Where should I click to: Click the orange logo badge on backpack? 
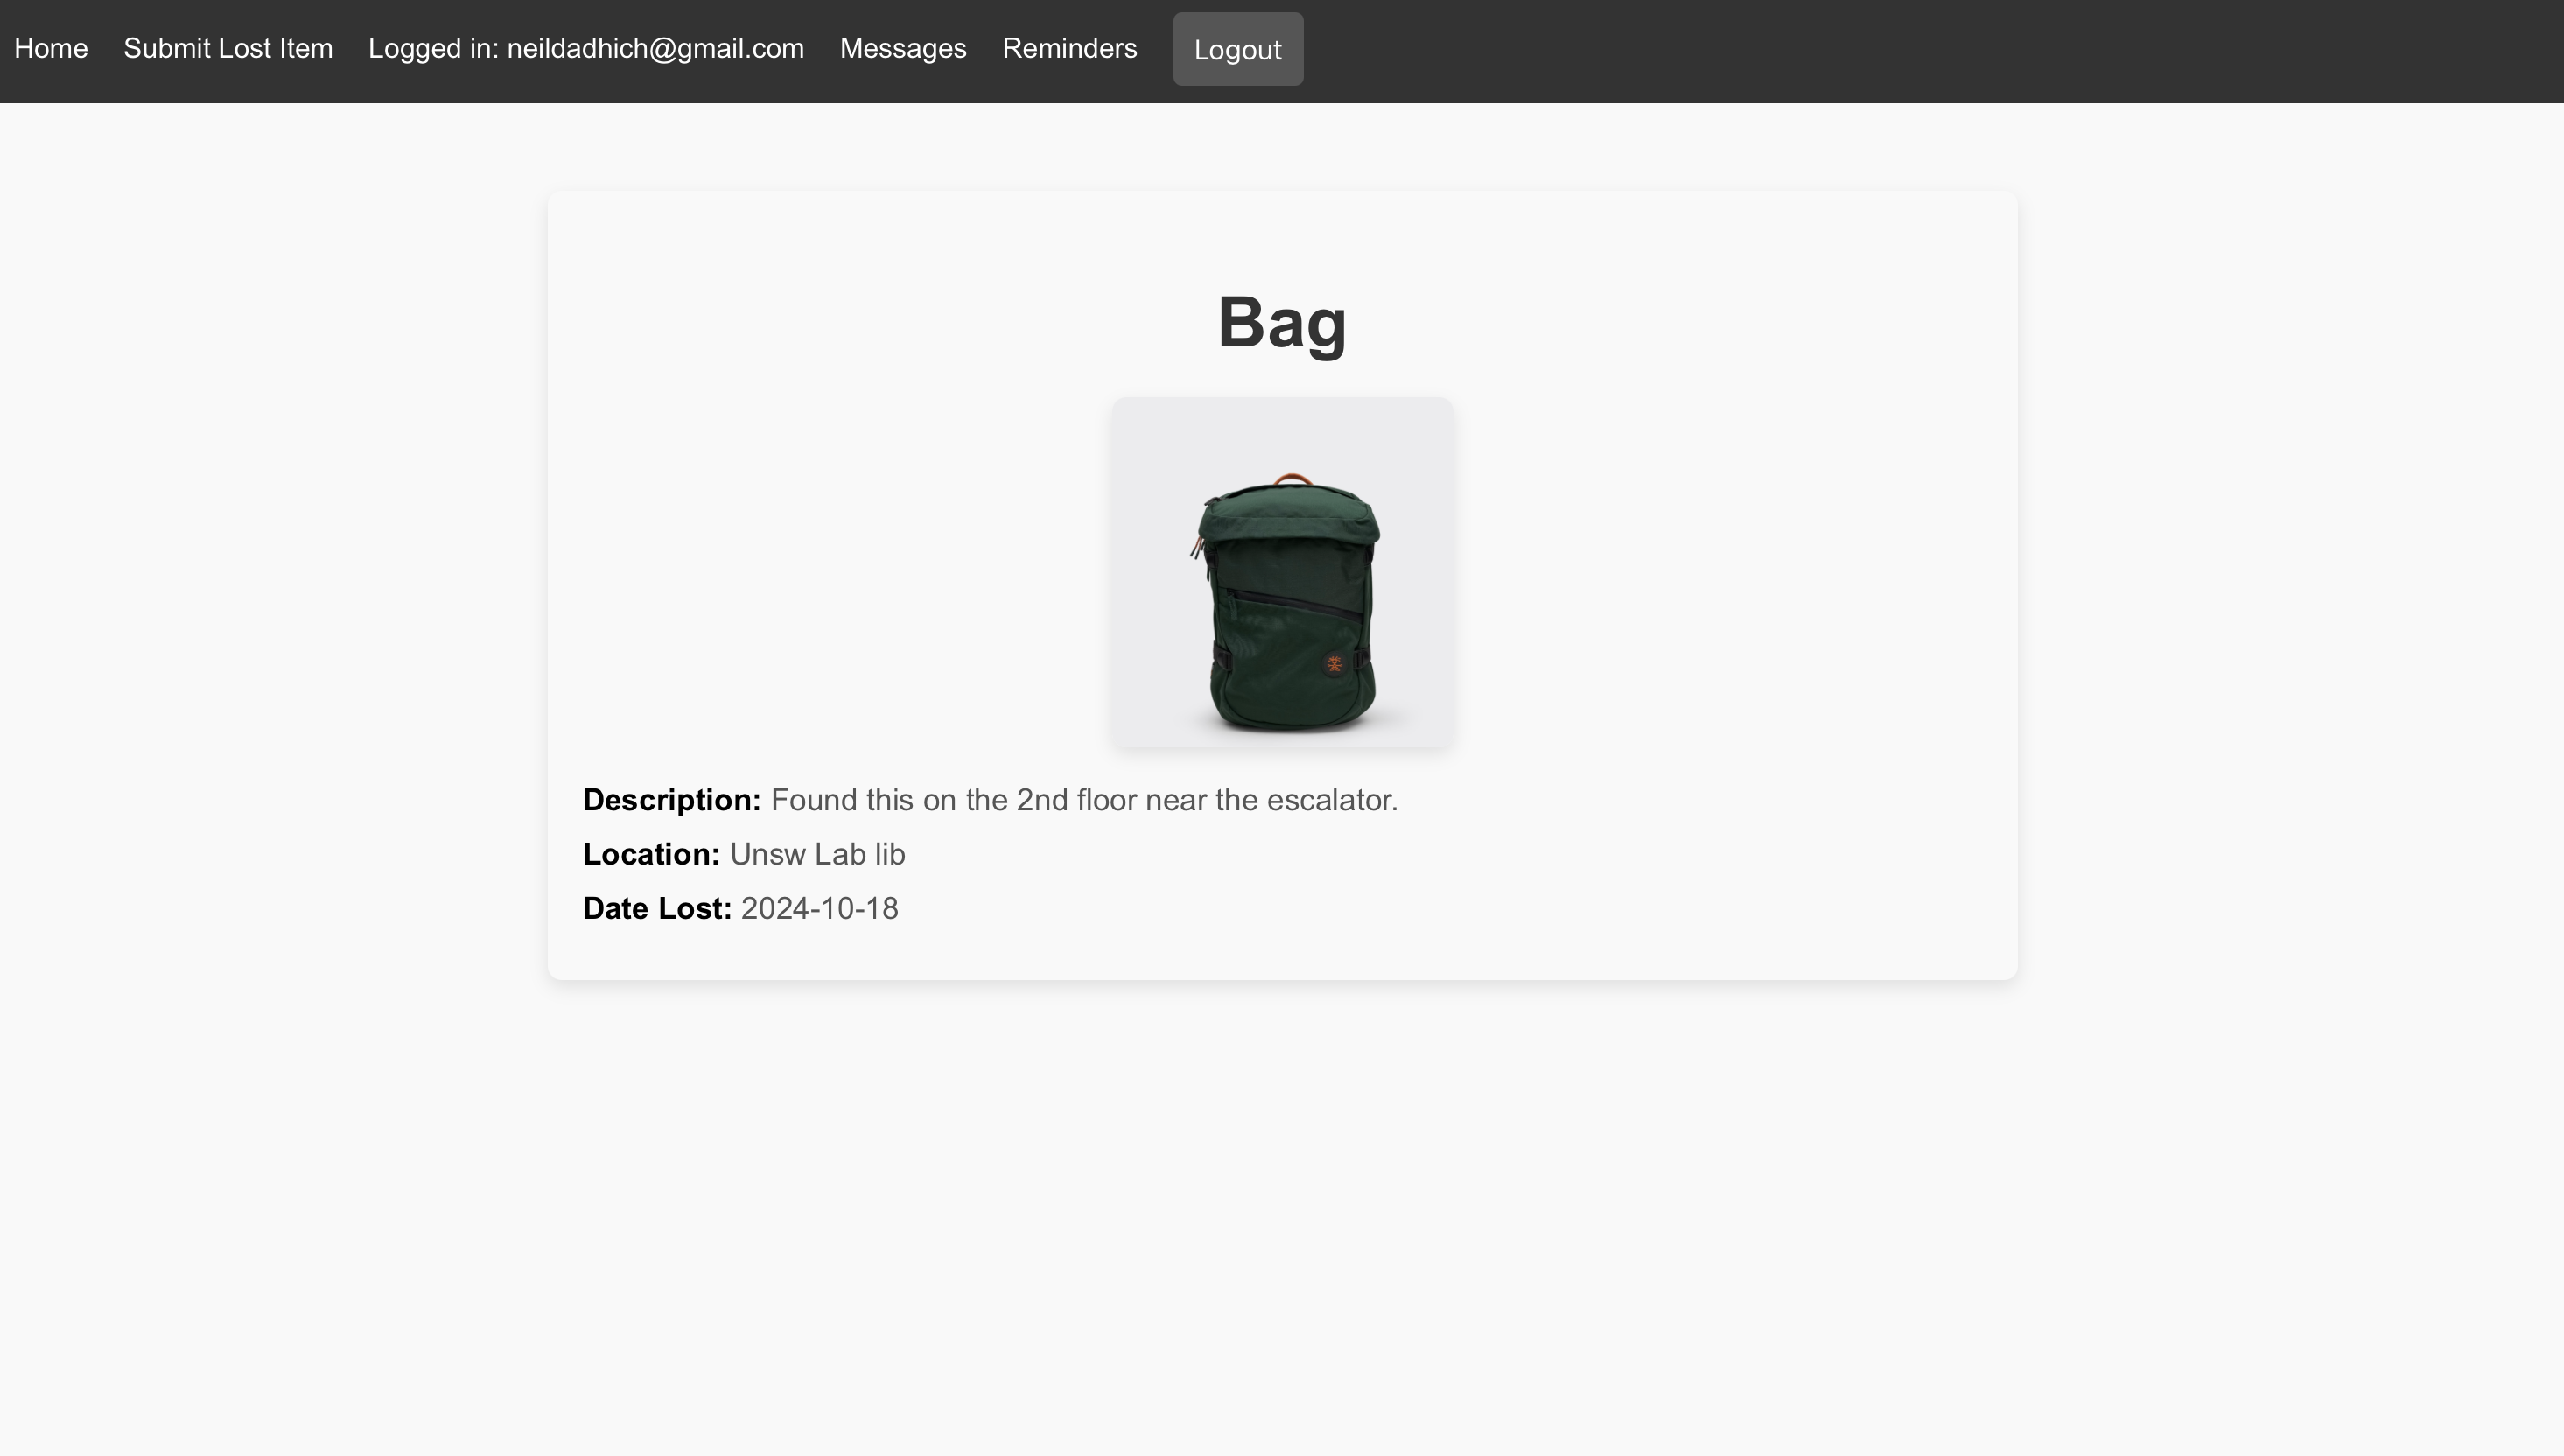pos(1334,664)
